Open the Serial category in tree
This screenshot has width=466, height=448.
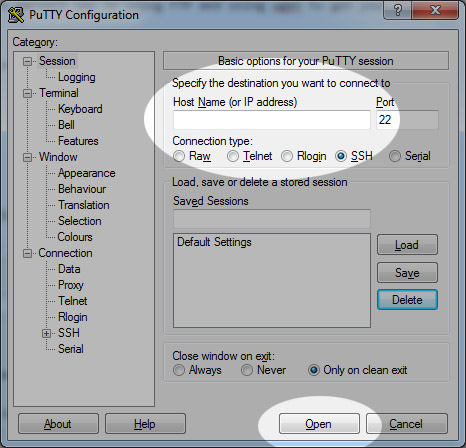coord(71,349)
